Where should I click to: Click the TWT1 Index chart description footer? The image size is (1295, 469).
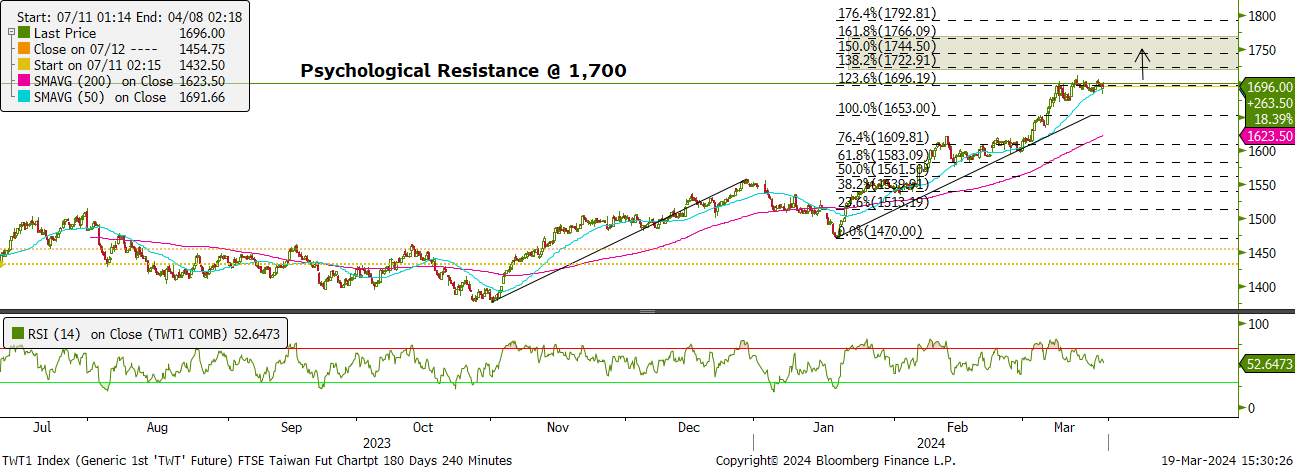tap(256, 460)
